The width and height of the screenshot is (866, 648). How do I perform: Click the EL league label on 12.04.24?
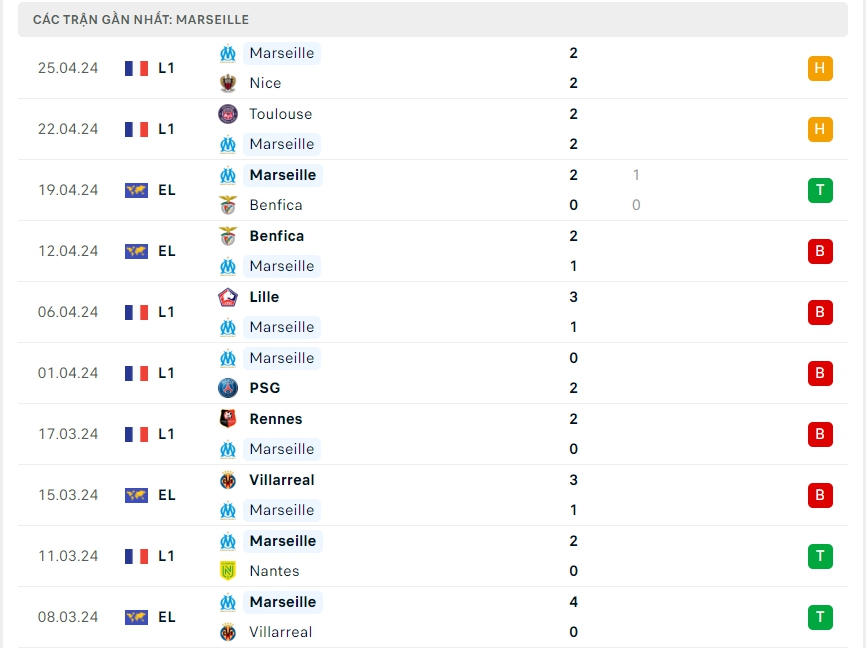[167, 251]
